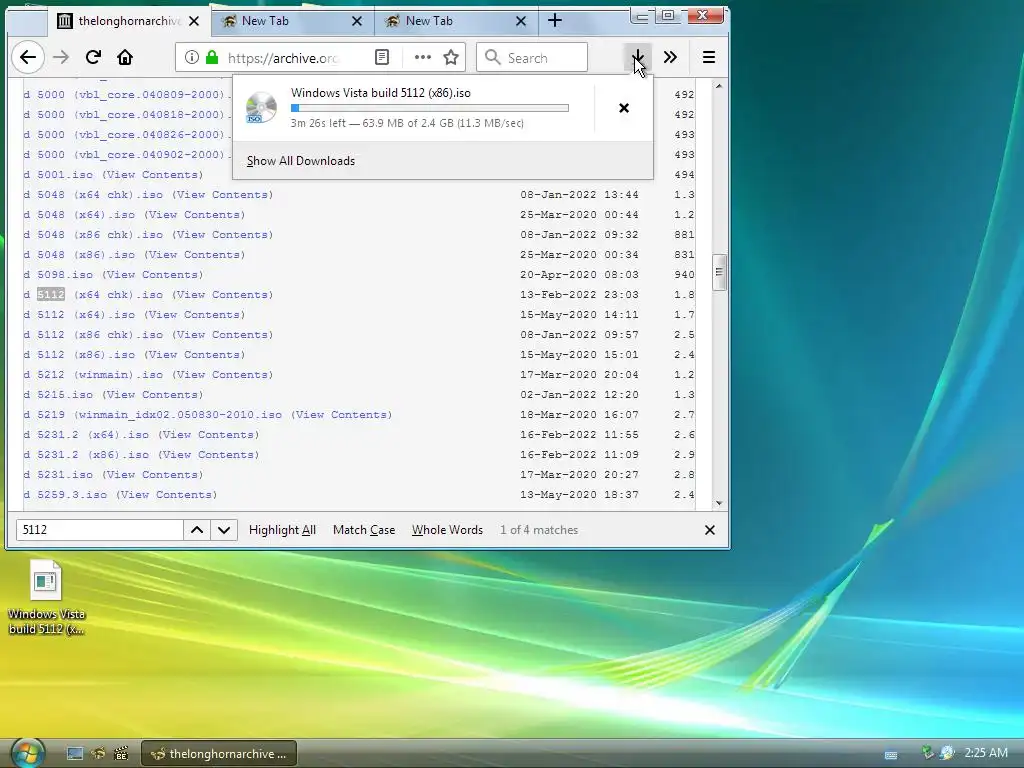The height and width of the screenshot is (768, 1024).
Task: Click the forward navigation arrow
Action: 61,57
